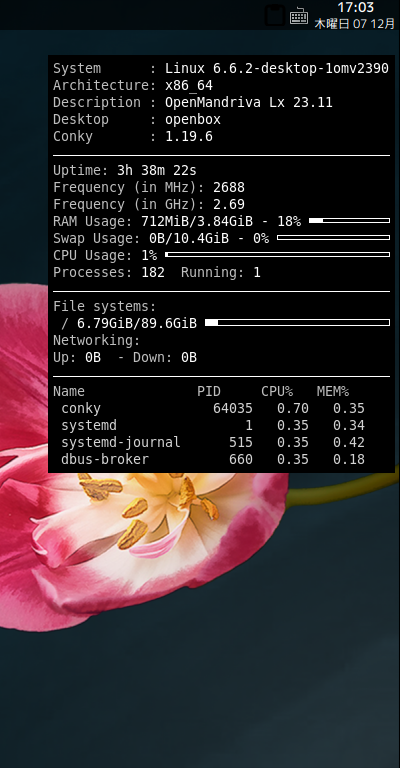Click the PID column header

(209, 391)
